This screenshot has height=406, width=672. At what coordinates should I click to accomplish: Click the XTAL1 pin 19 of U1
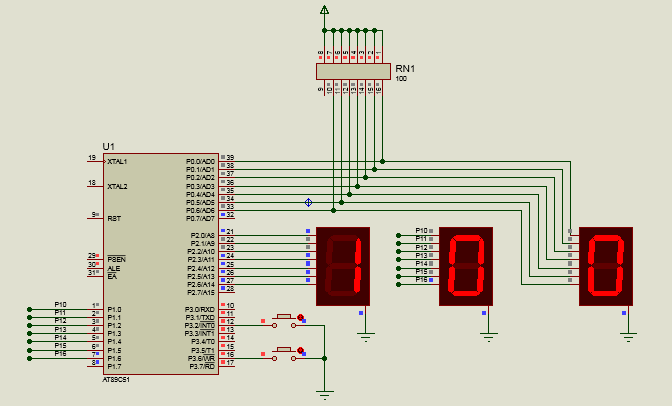click(x=93, y=160)
